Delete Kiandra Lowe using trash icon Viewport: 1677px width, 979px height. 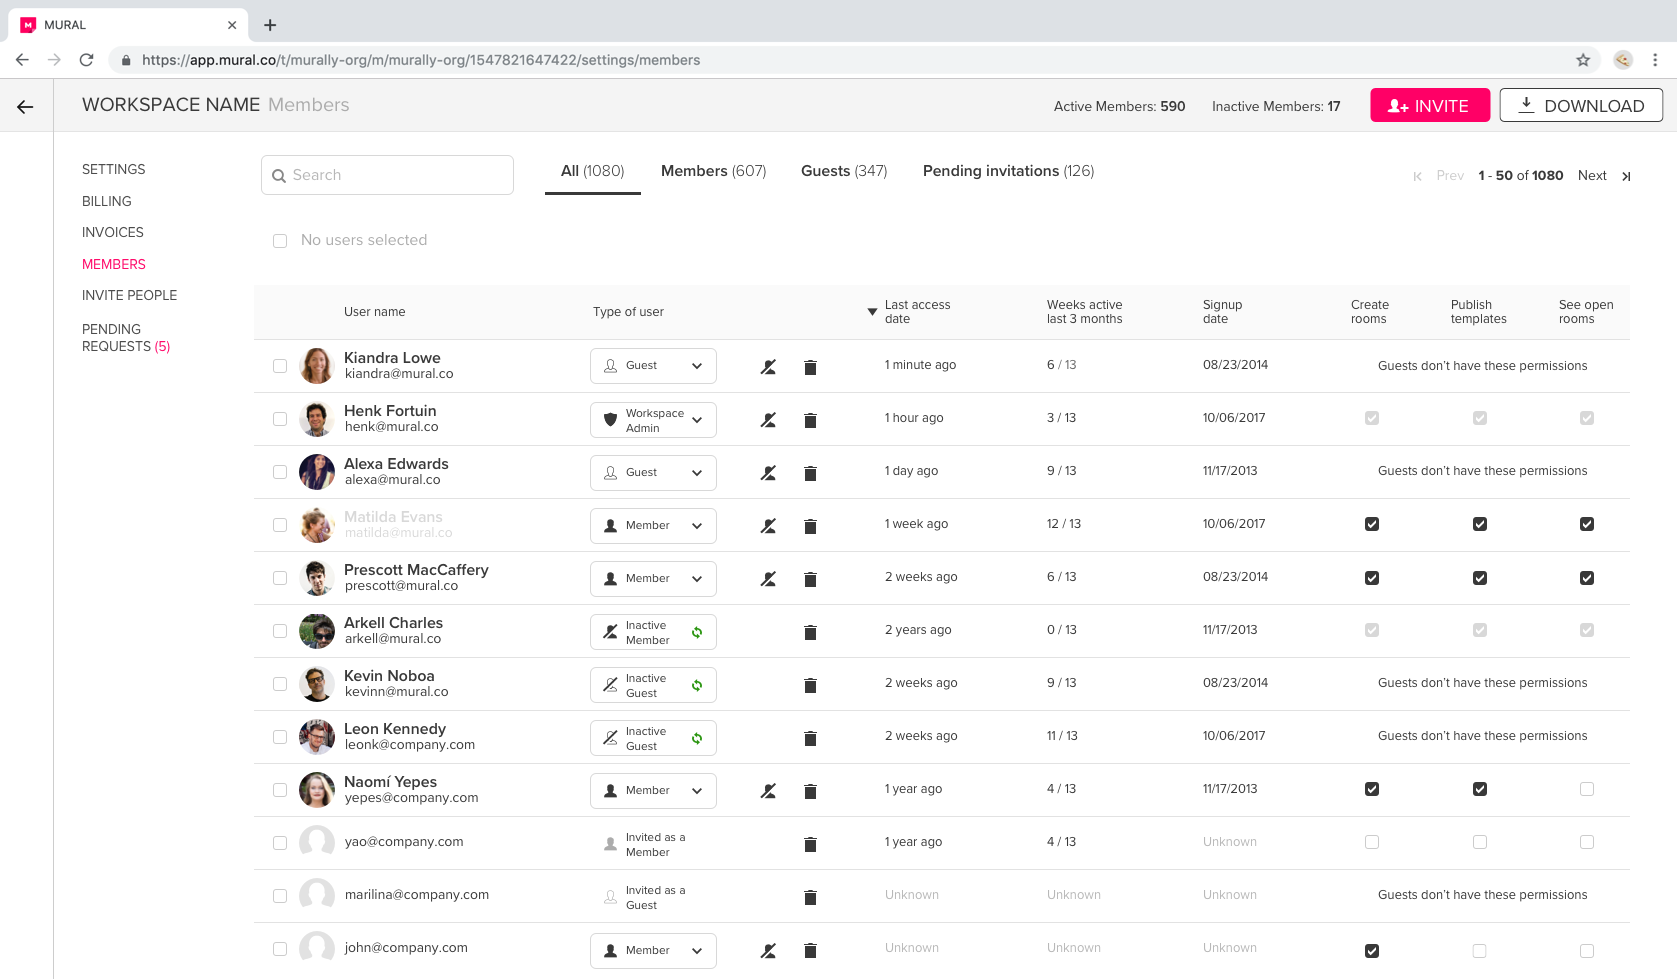[810, 367]
